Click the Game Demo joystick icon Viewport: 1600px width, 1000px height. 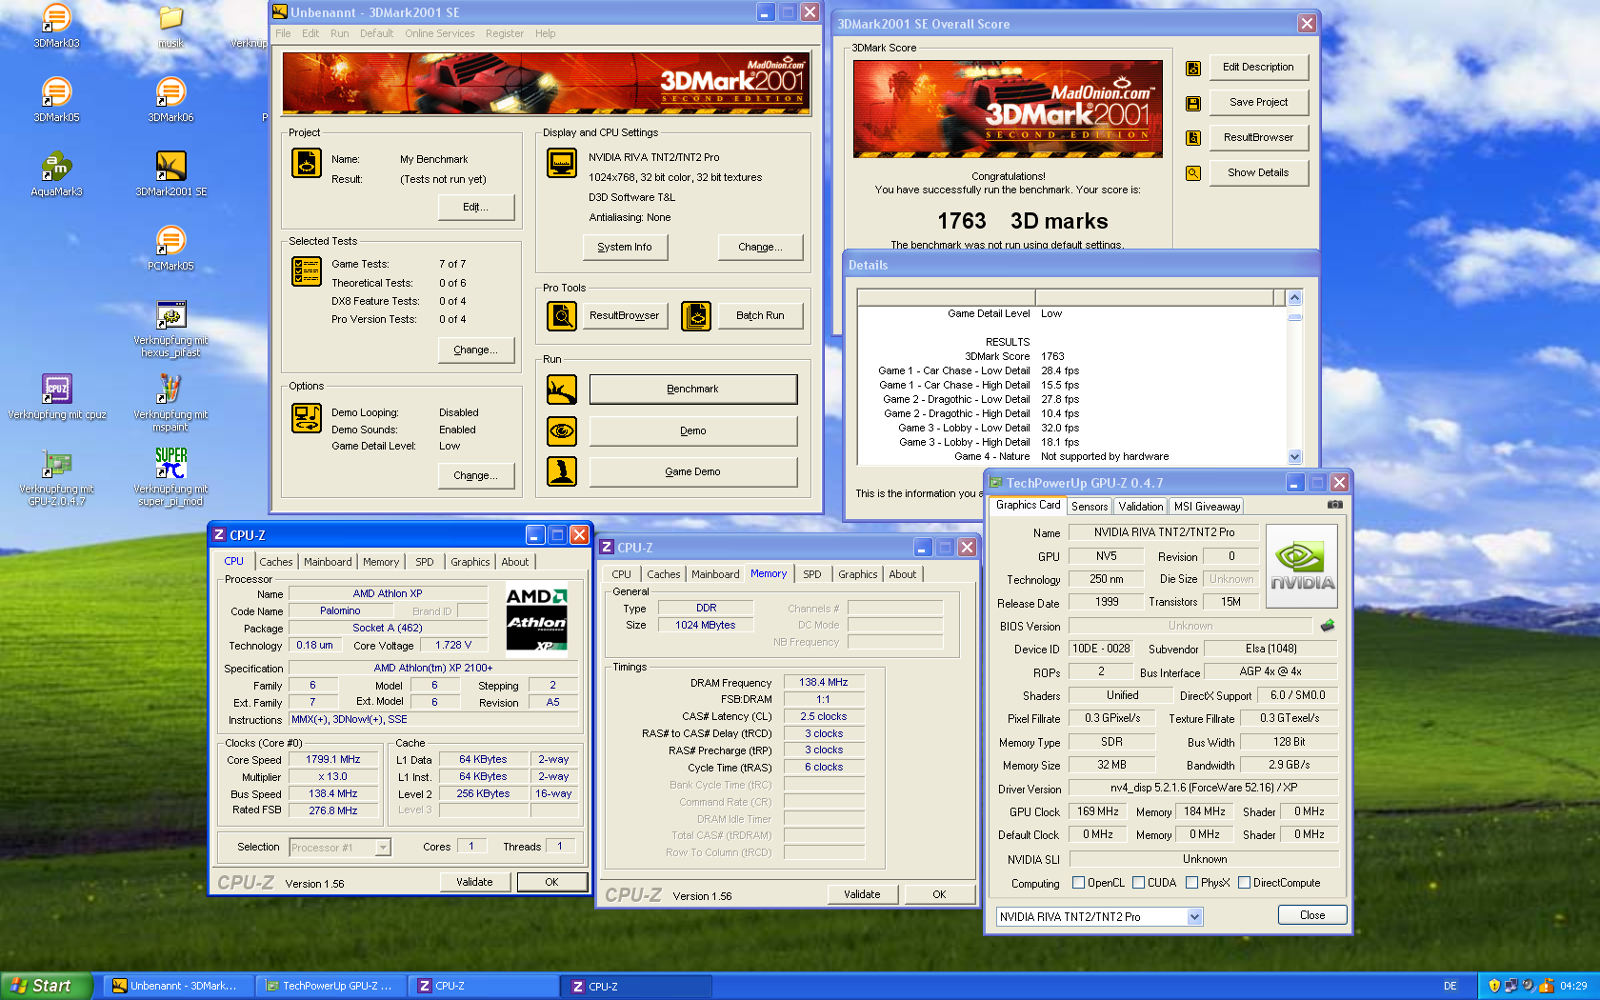pyautogui.click(x=562, y=471)
